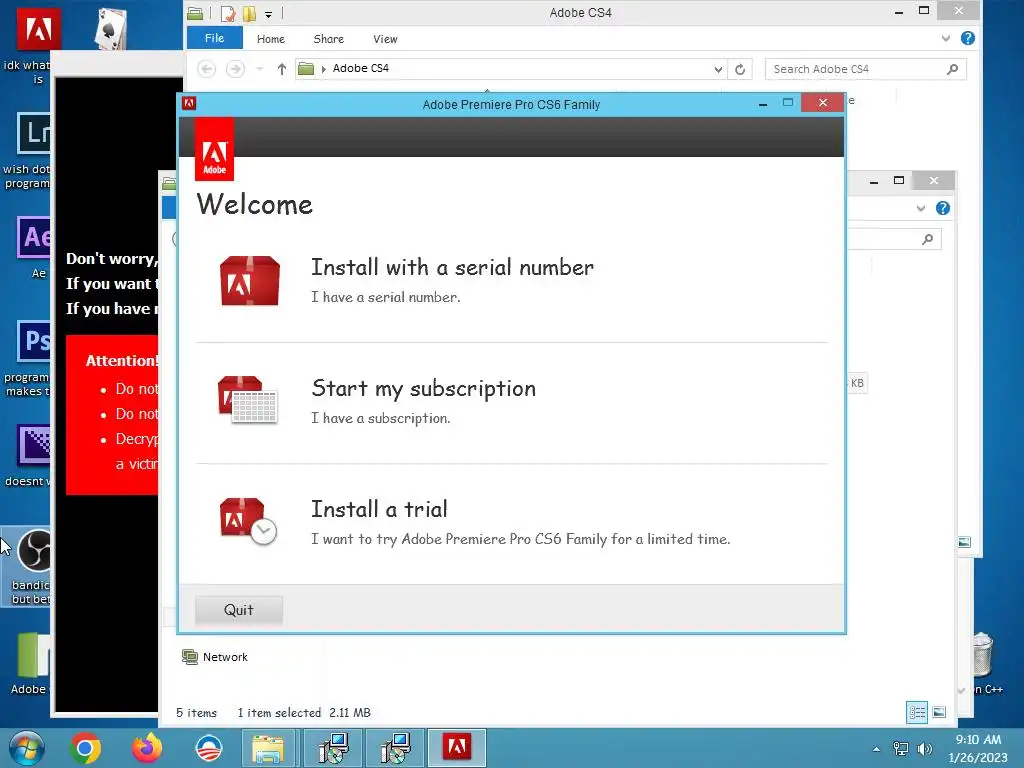Open File Explorer from the taskbar

pyautogui.click(x=268, y=748)
